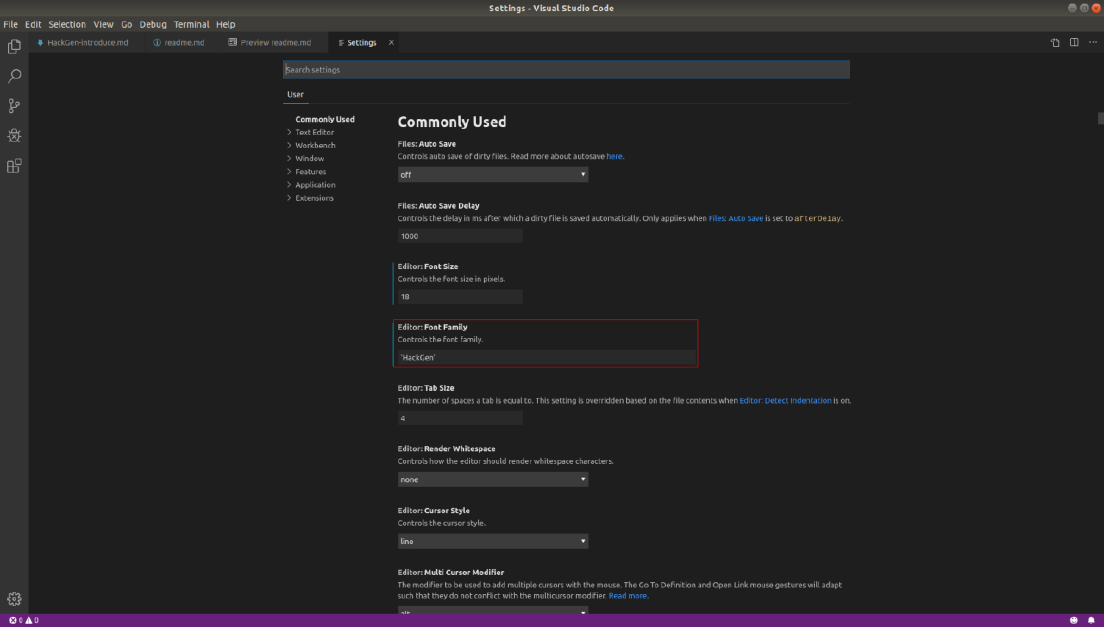Open the Edit menu
Image resolution: width=1104 pixels, height=627 pixels.
33,24
